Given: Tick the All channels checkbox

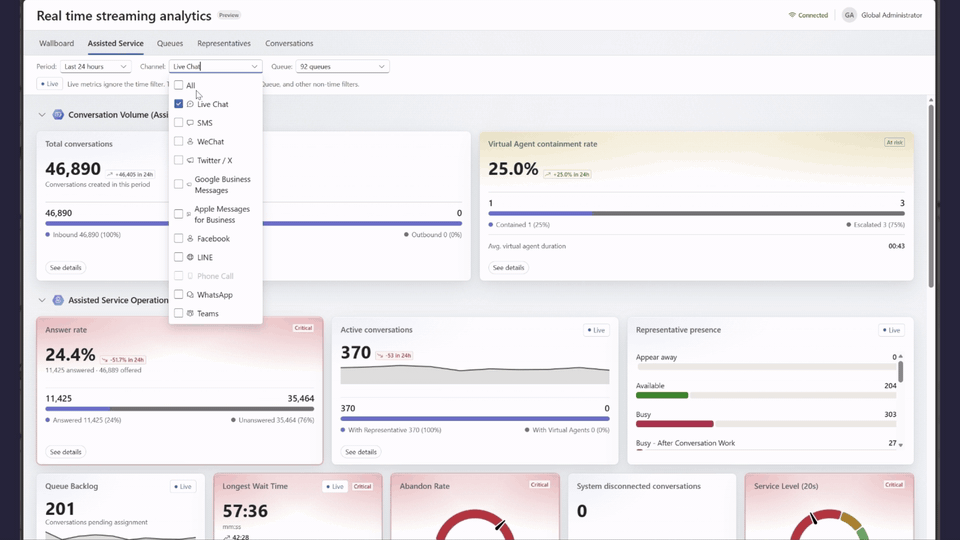Looking at the screenshot, I should point(179,85).
